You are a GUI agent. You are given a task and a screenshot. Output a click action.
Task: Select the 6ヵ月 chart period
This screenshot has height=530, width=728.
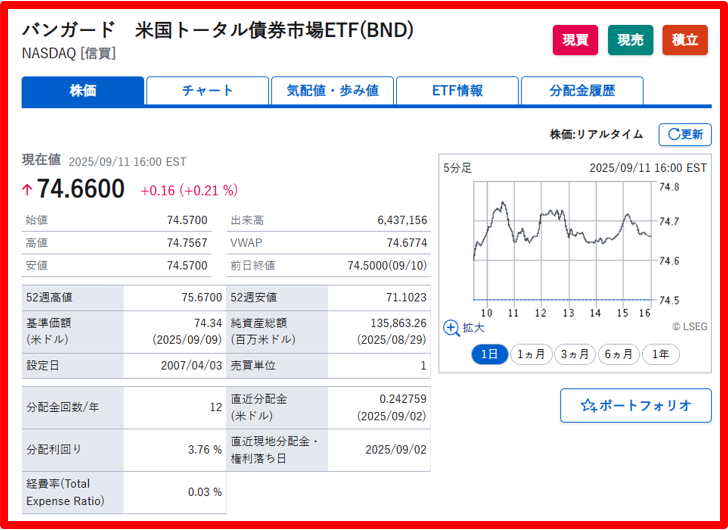point(619,355)
